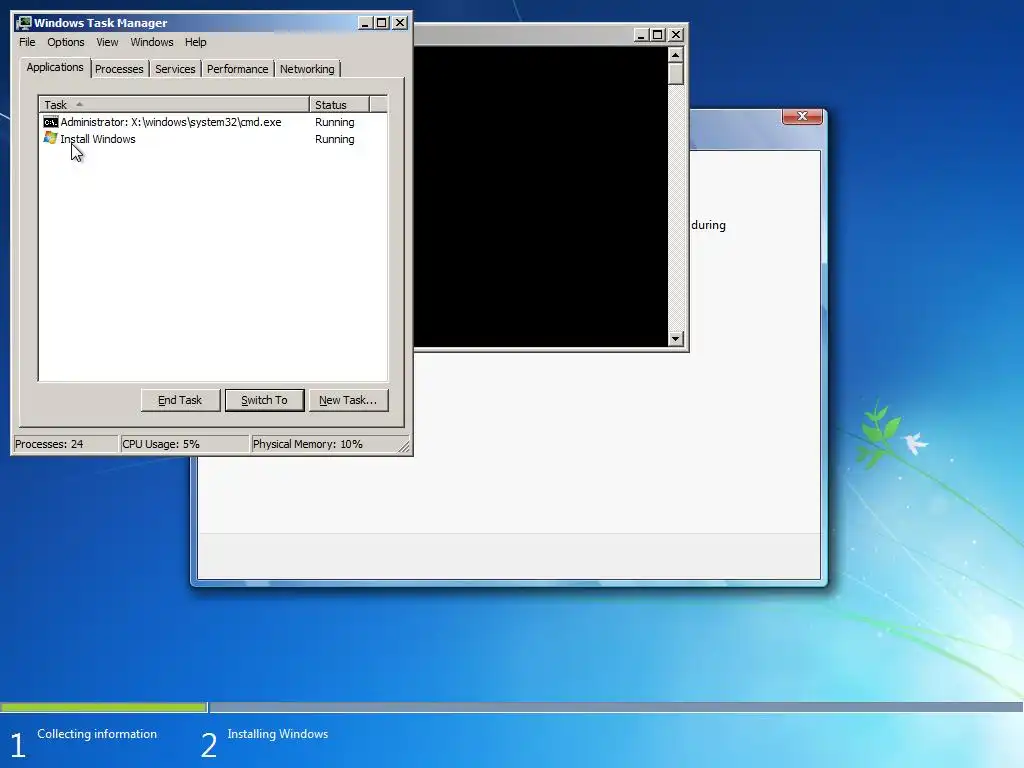The width and height of the screenshot is (1024, 768).
Task: Click the Processes: 24 status entry
Action: pyautogui.click(x=65, y=444)
